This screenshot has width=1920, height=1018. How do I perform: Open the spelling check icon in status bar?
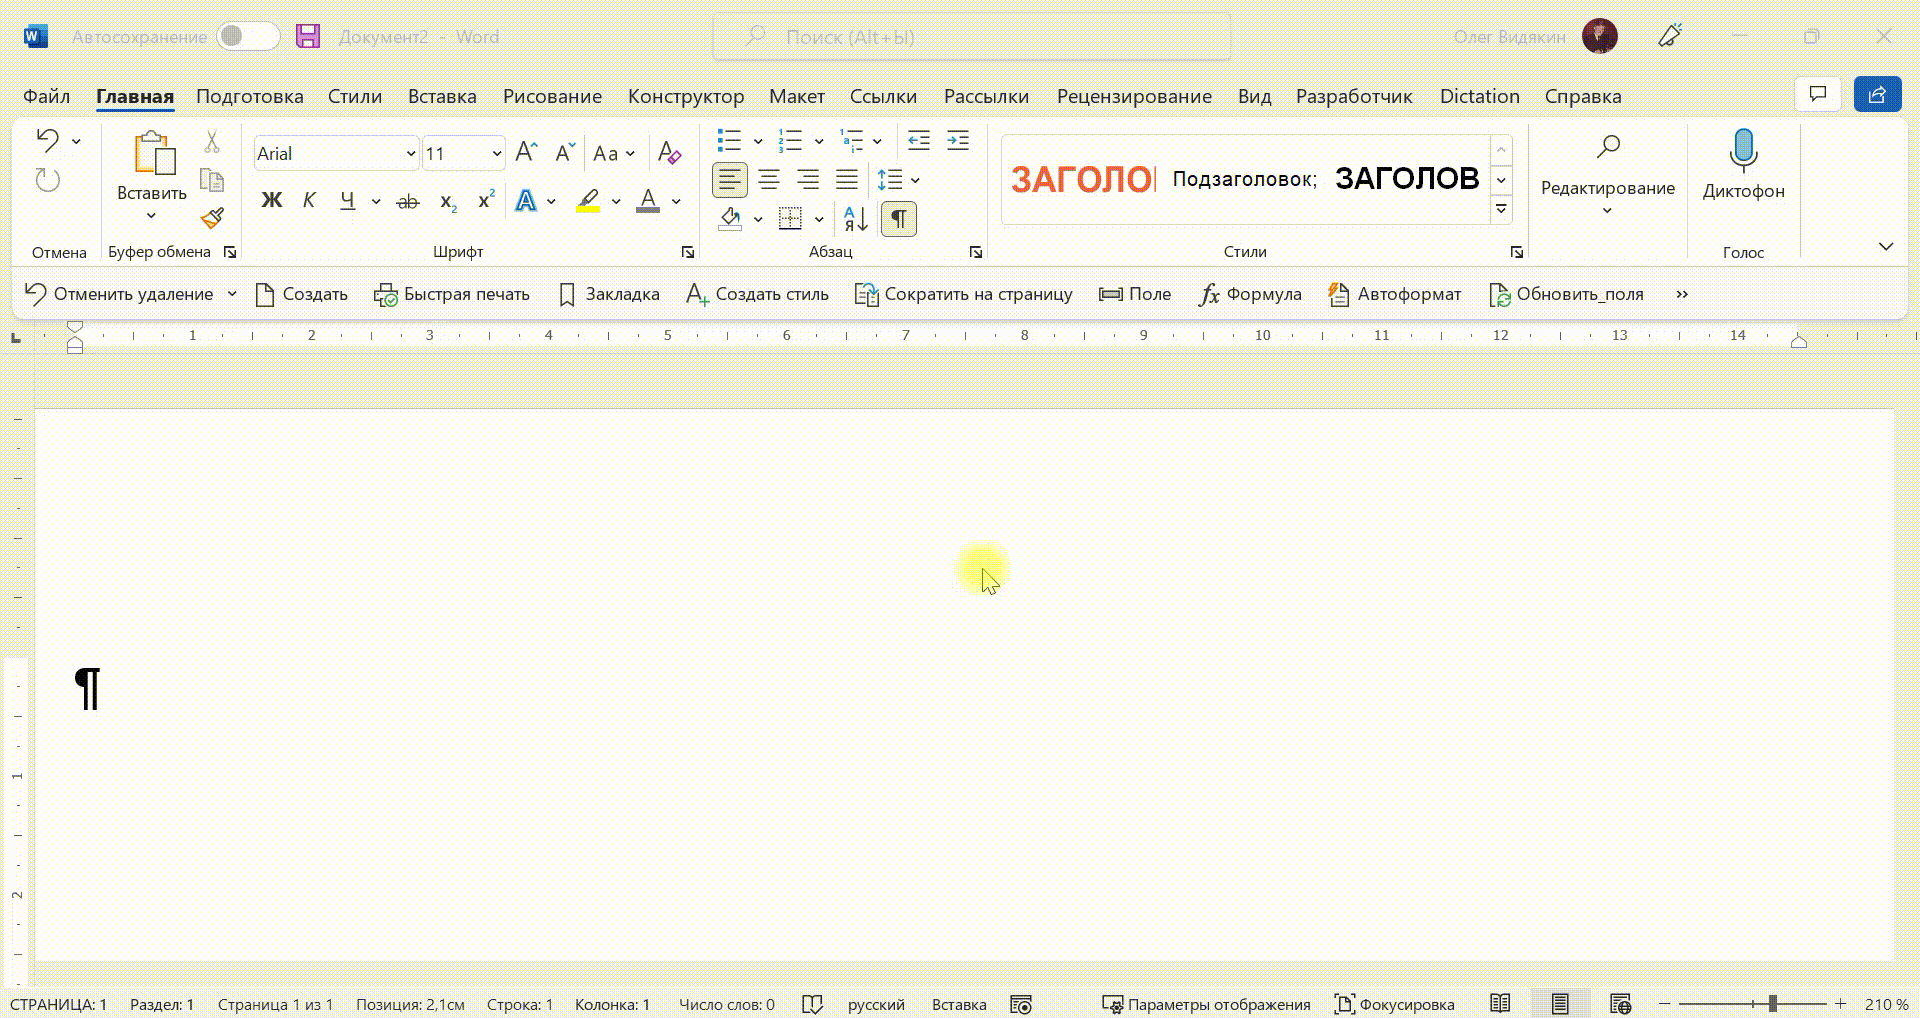point(812,1004)
